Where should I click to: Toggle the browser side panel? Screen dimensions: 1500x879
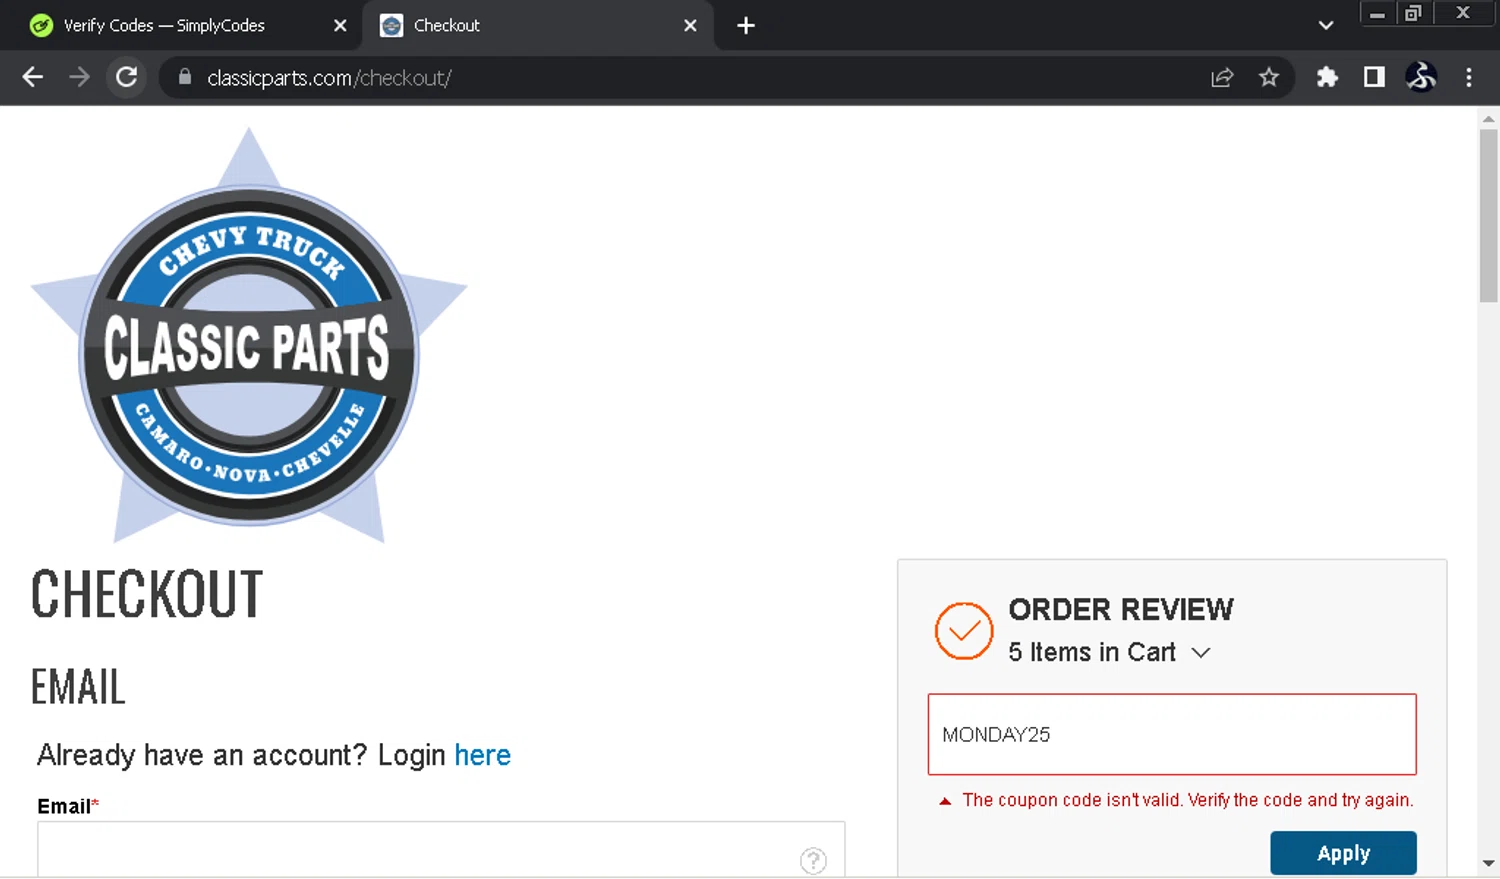click(x=1374, y=77)
